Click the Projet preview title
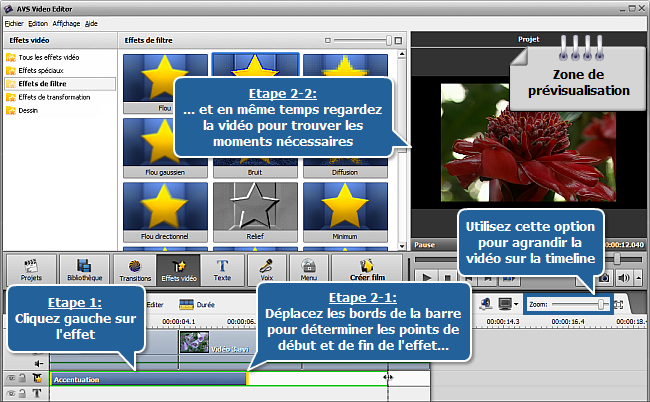Screen dimensions: 650x402 pyautogui.click(x=529, y=39)
